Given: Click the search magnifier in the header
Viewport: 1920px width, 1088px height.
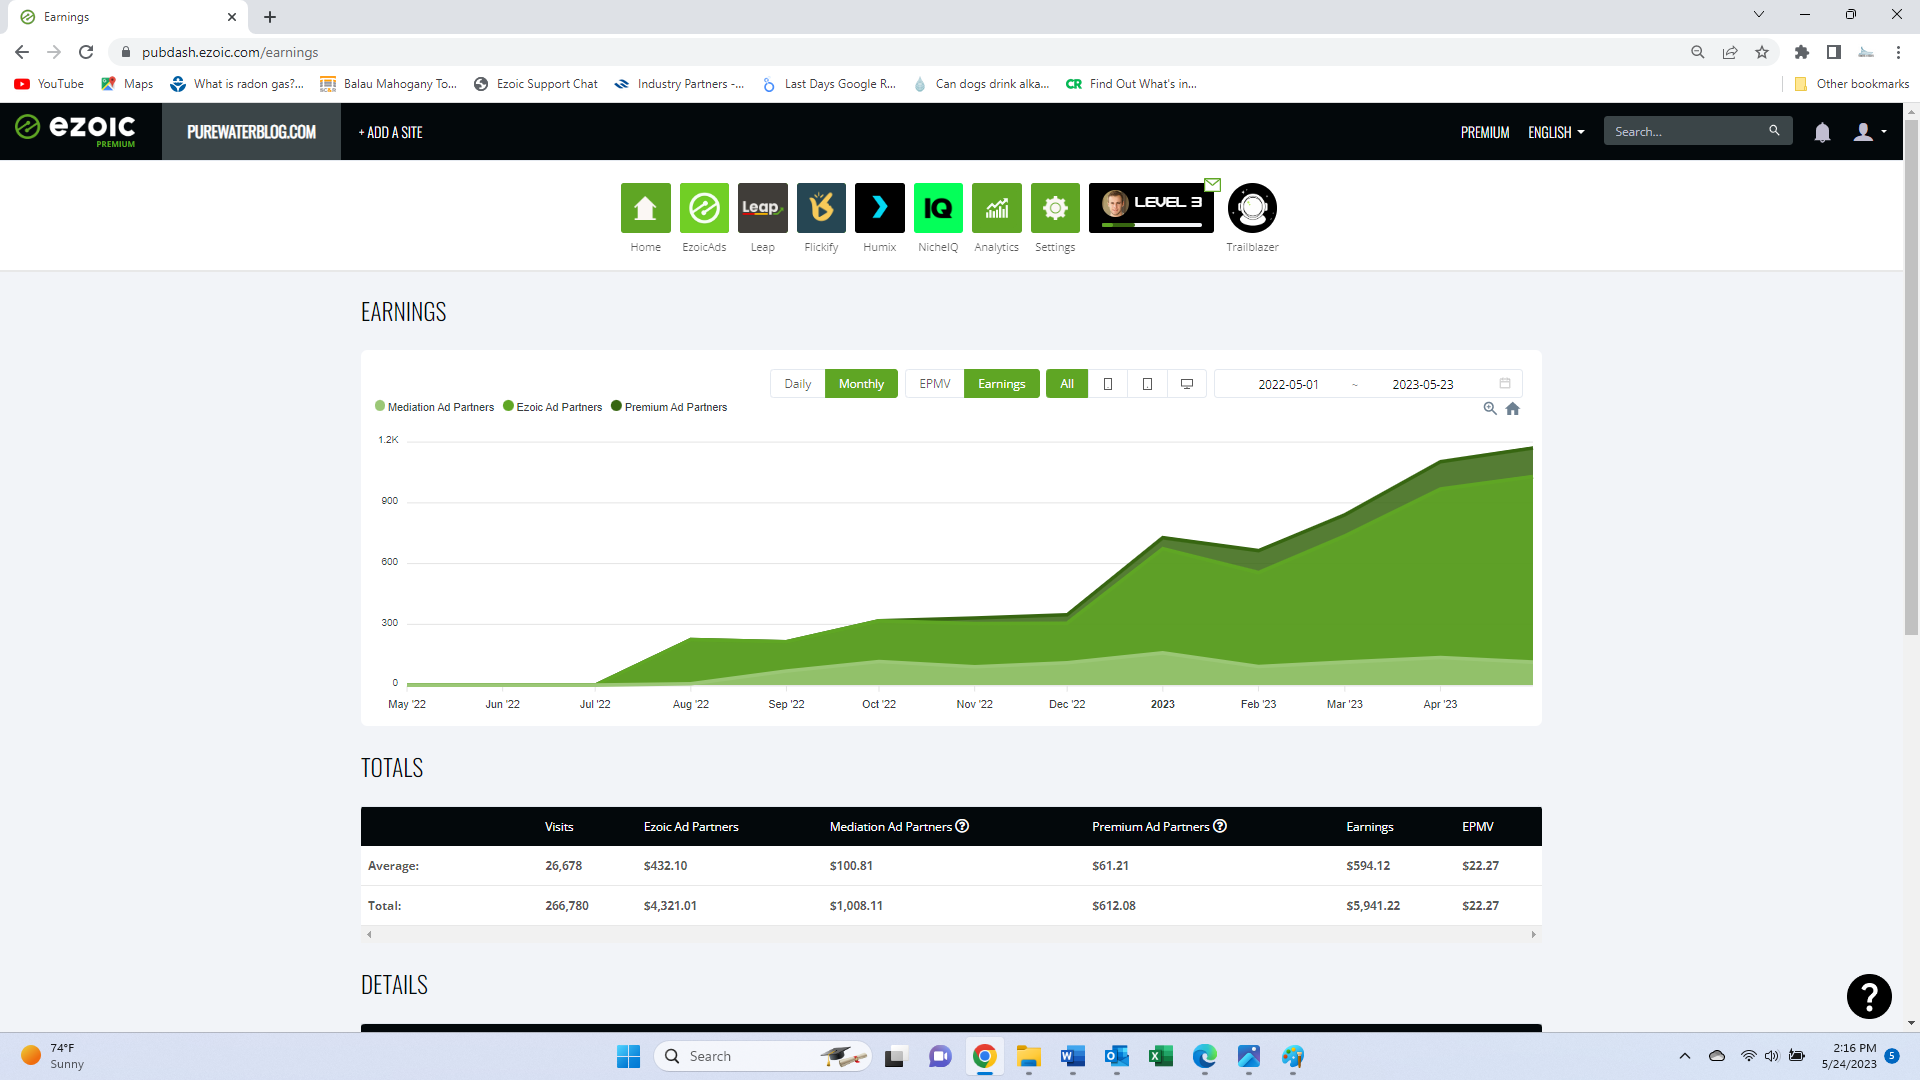Looking at the screenshot, I should [x=1774, y=131].
